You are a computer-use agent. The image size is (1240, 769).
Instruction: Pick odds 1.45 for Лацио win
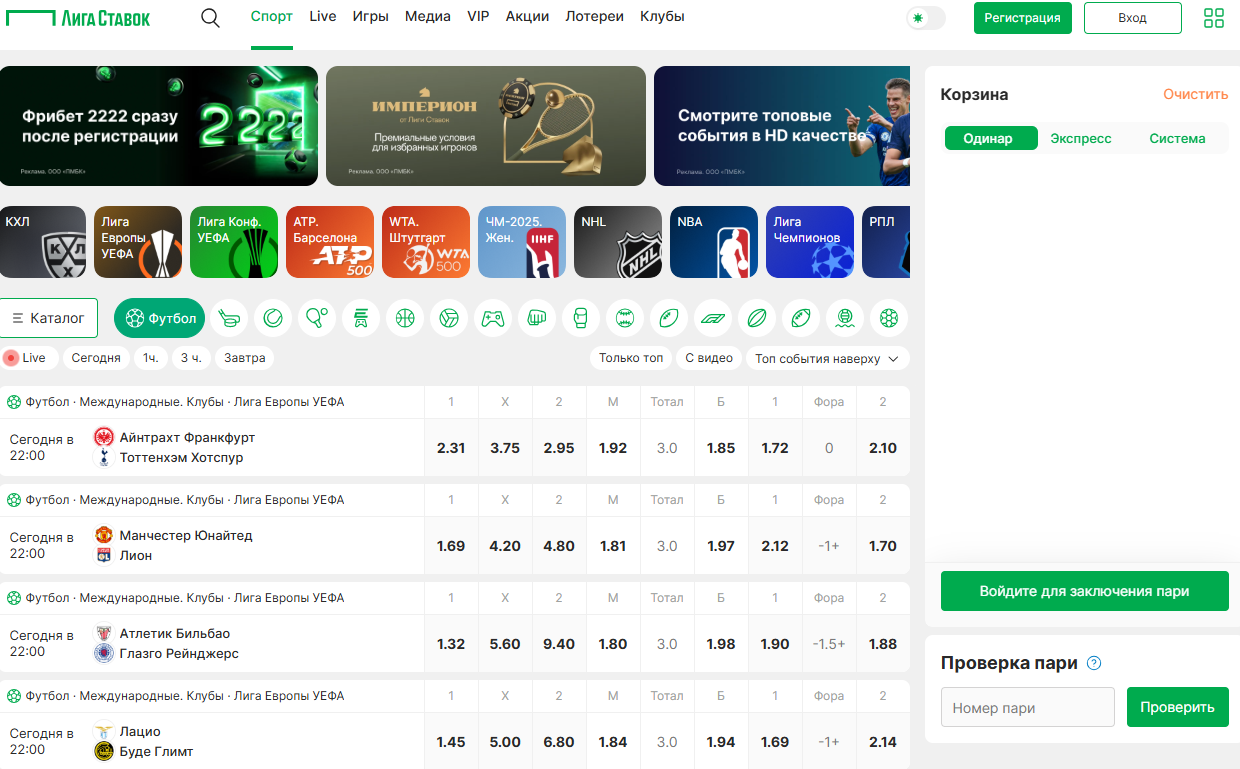tap(451, 742)
